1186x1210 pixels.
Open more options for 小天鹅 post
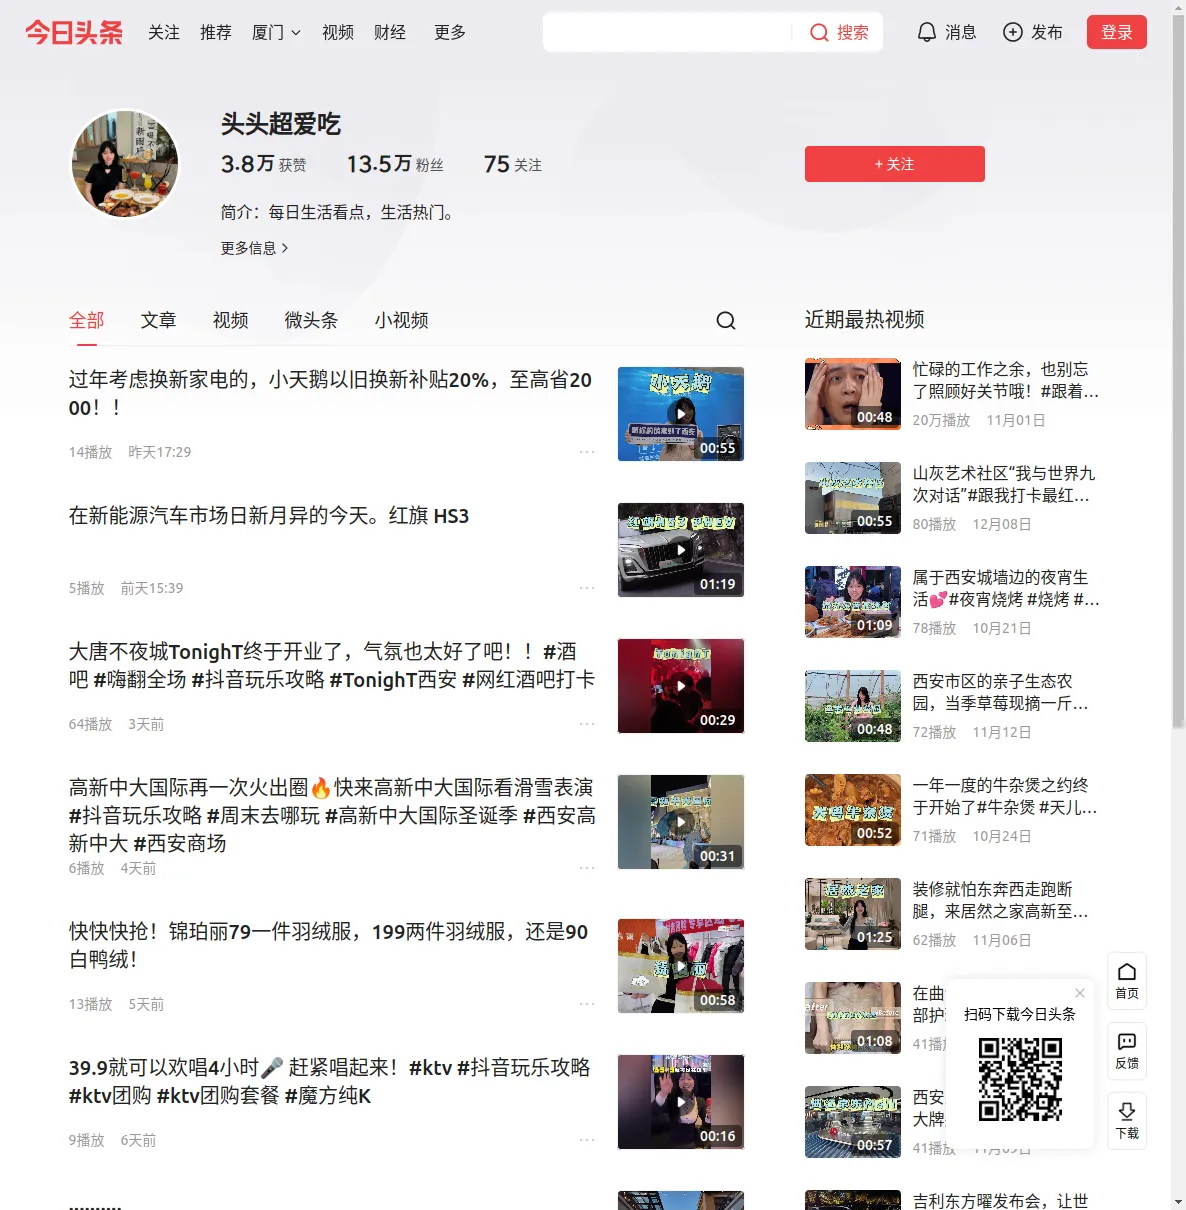click(587, 452)
